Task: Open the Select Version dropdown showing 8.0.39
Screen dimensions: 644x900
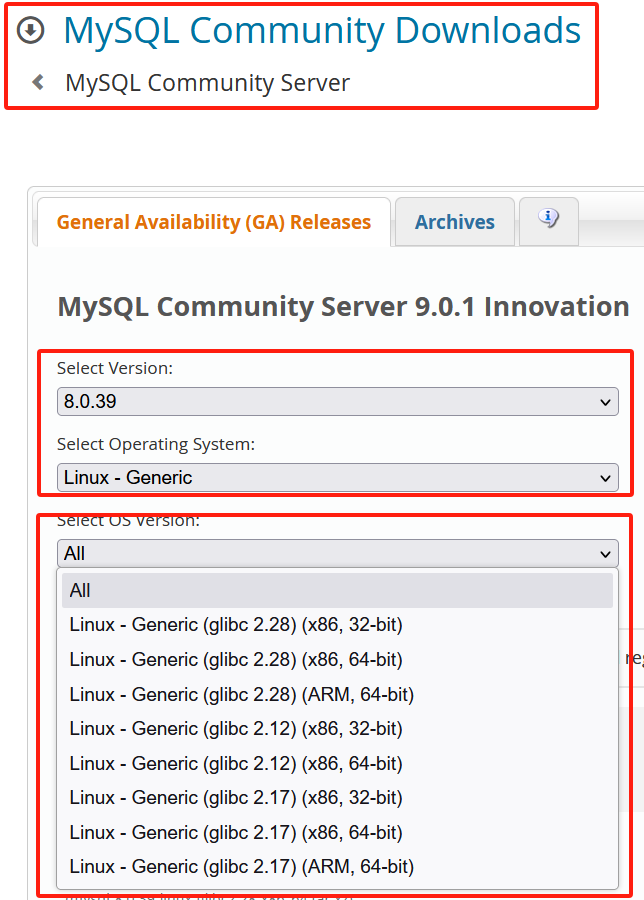Action: [337, 402]
